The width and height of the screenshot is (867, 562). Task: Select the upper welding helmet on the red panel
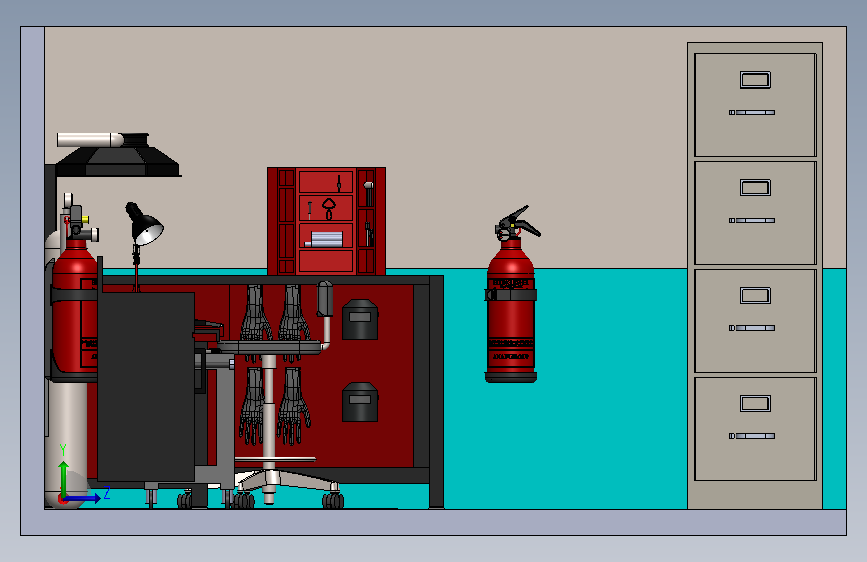360,320
